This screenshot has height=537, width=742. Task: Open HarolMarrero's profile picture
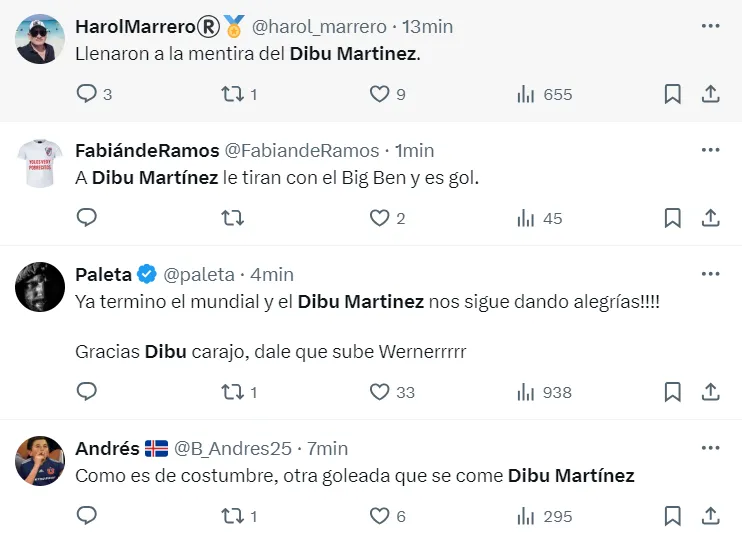click(x=40, y=39)
